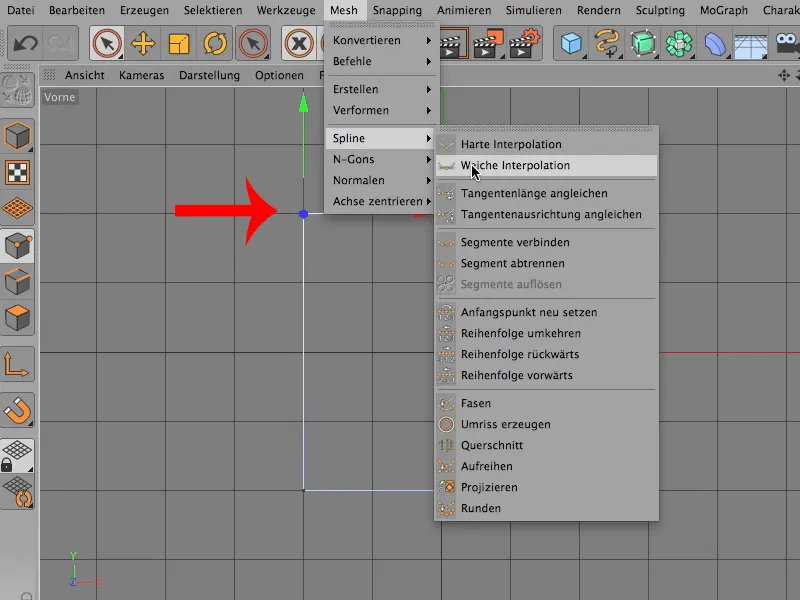This screenshot has height=600, width=800.
Task: Click the camera object icon
Action: pos(787,44)
